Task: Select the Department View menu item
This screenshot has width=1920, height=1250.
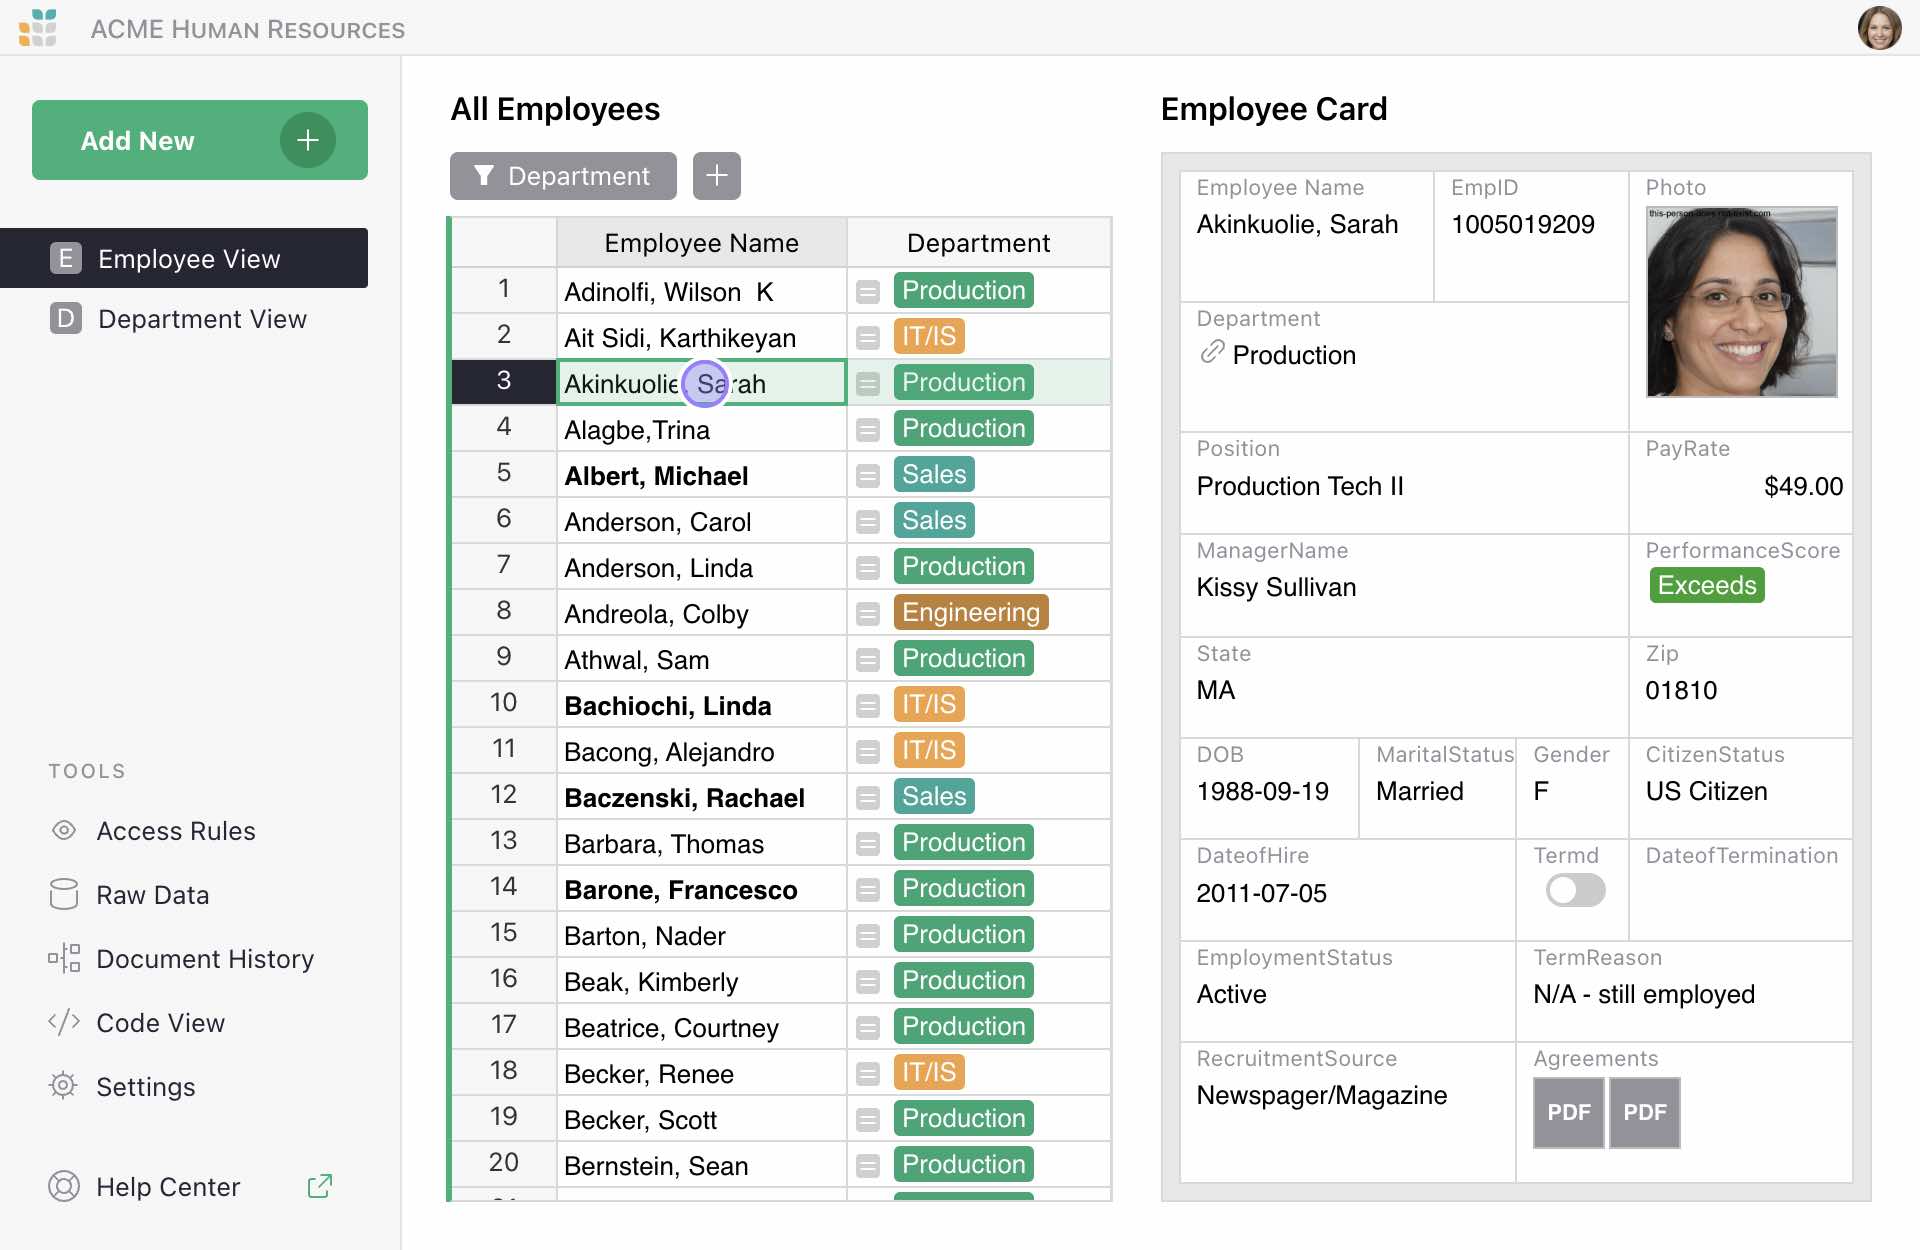Action: [x=202, y=318]
